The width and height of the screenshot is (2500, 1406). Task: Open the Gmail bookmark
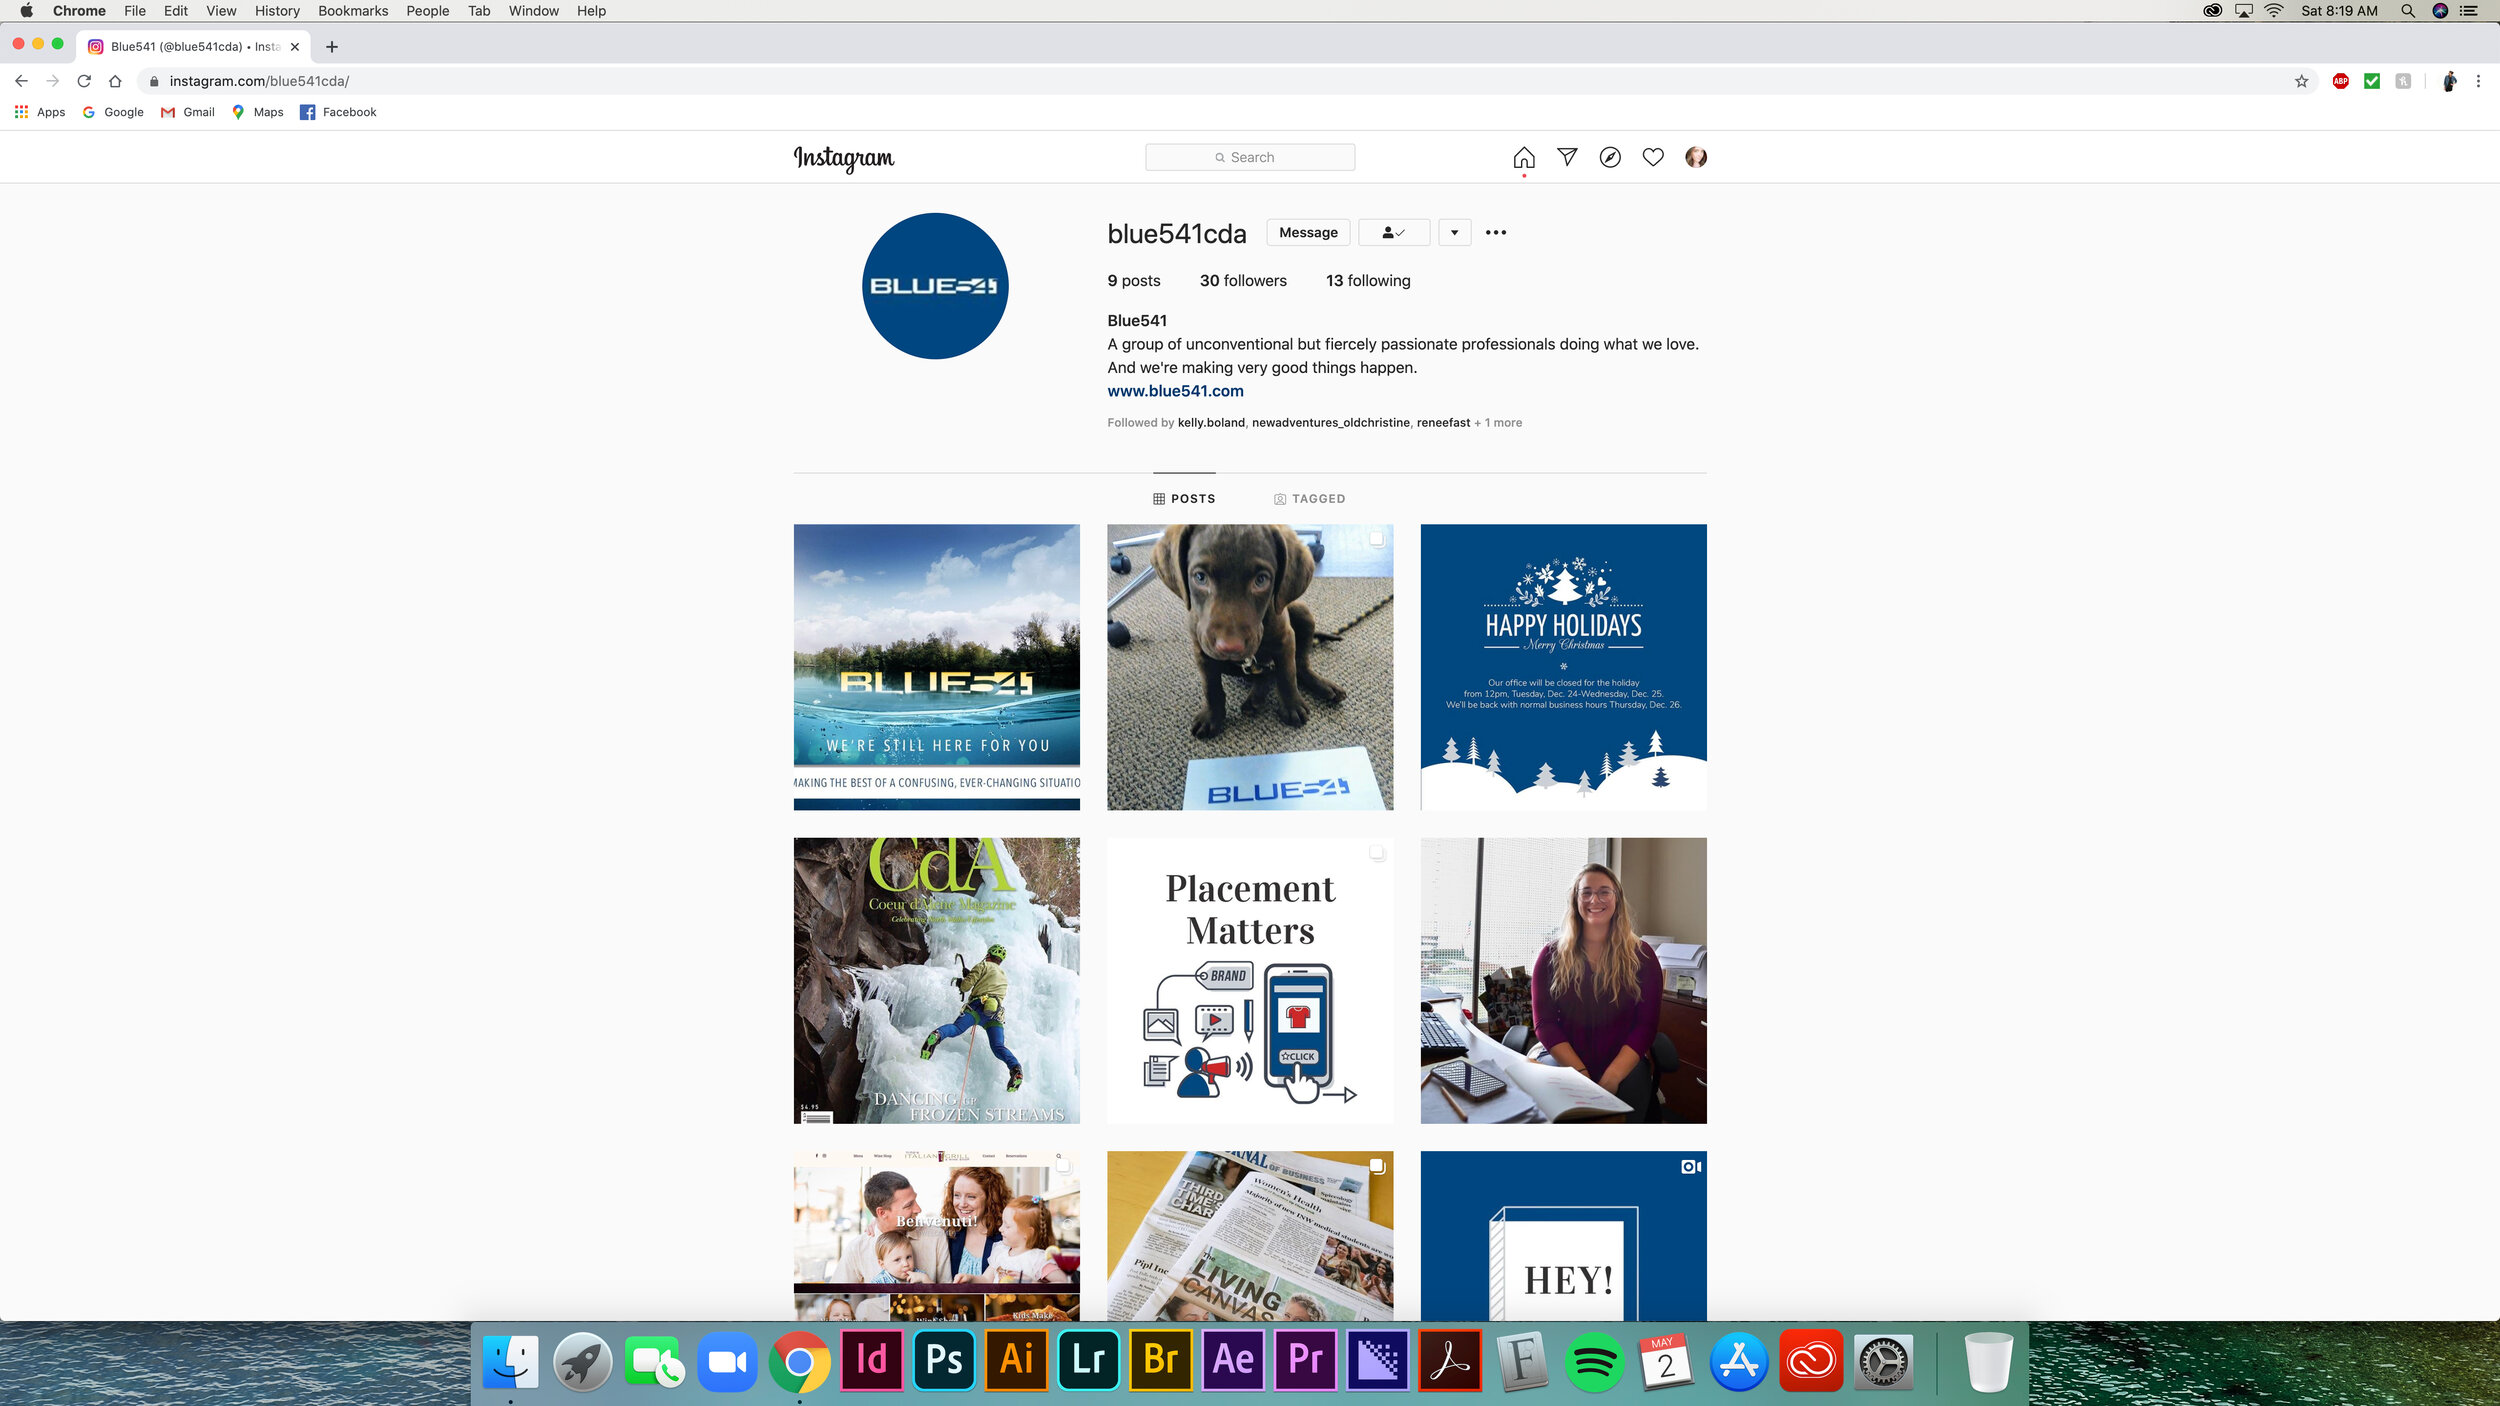188,112
